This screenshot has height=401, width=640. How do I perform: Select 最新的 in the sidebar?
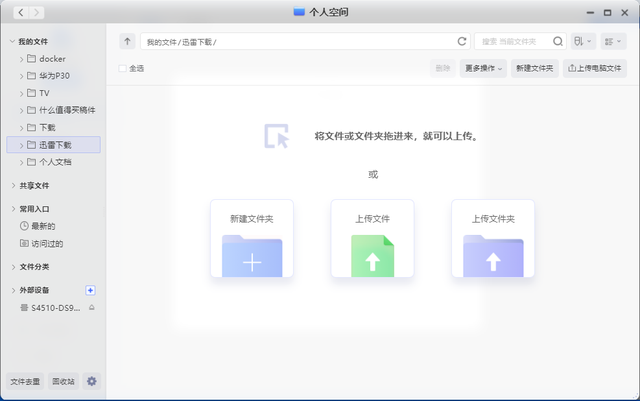[x=42, y=227]
